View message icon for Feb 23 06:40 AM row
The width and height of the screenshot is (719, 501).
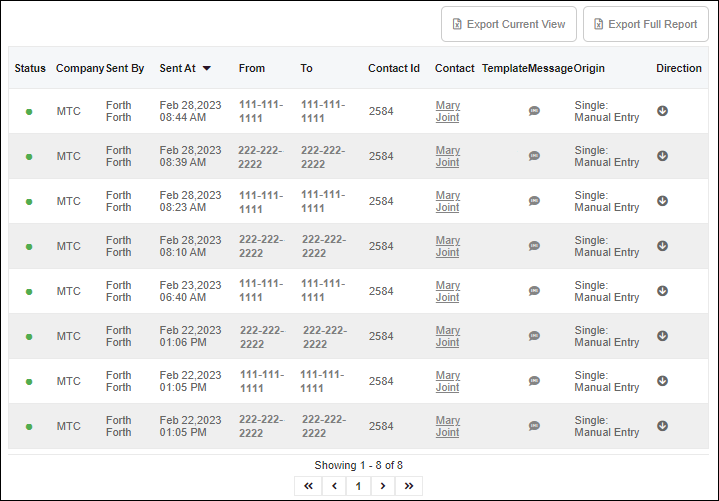(x=534, y=291)
